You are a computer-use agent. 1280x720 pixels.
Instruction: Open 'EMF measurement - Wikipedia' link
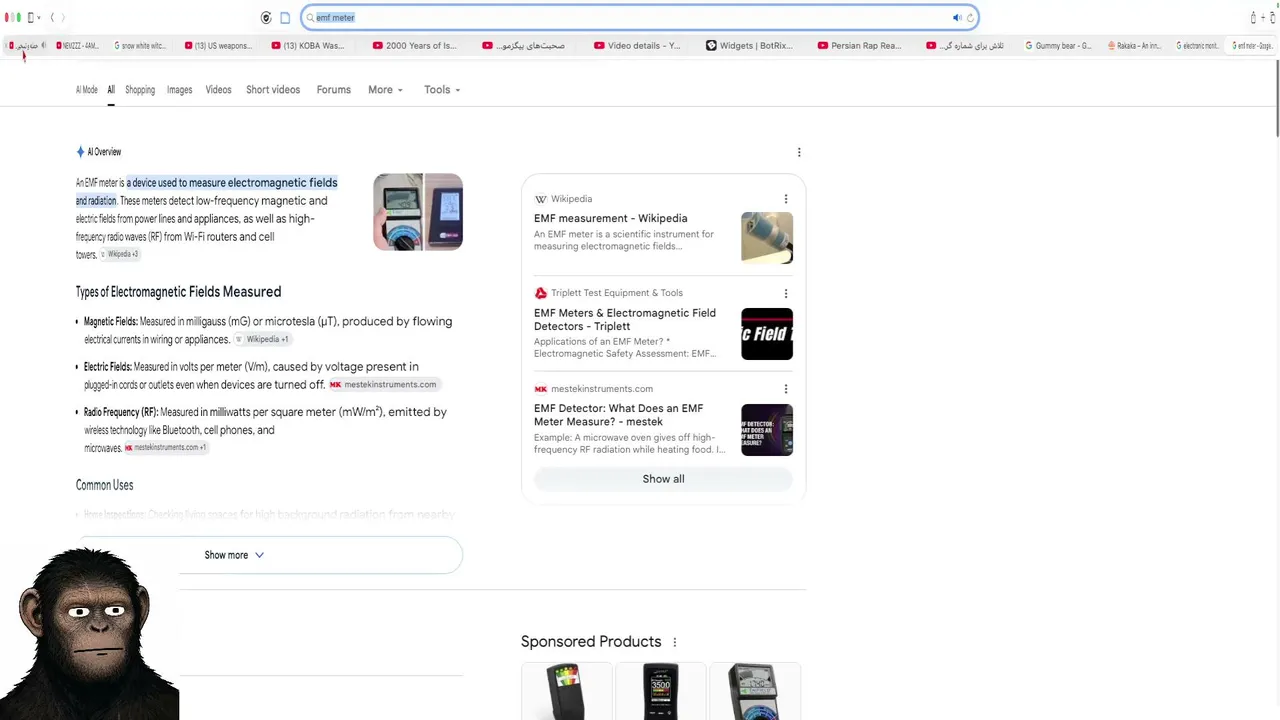click(x=611, y=218)
